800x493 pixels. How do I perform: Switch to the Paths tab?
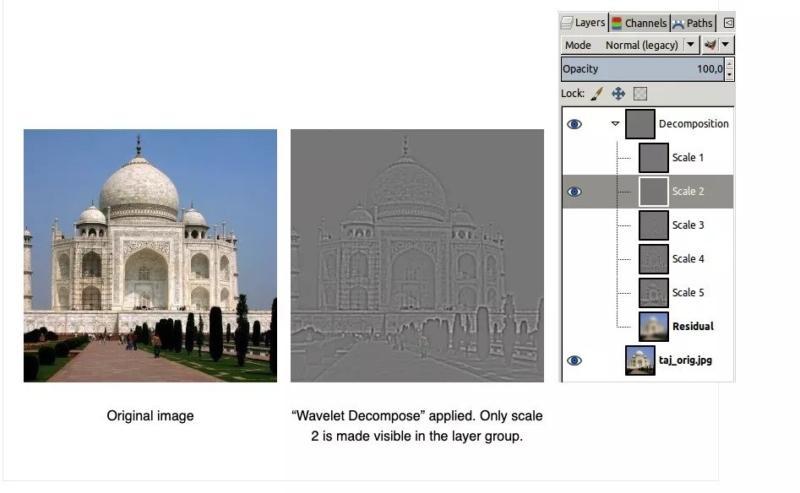(x=693, y=23)
